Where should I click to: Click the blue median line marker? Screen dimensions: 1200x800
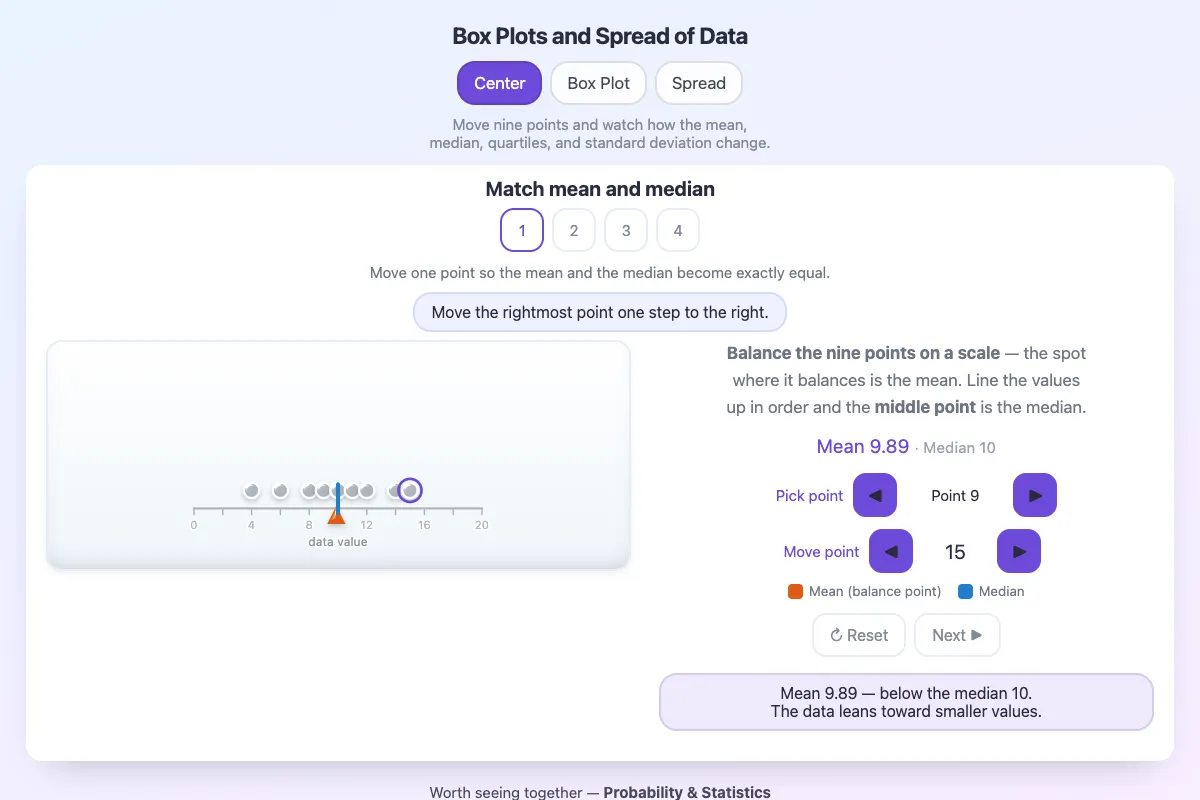coord(338,501)
